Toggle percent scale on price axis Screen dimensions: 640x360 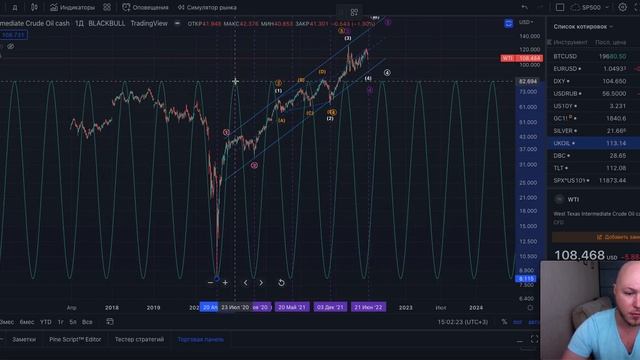pos(504,322)
